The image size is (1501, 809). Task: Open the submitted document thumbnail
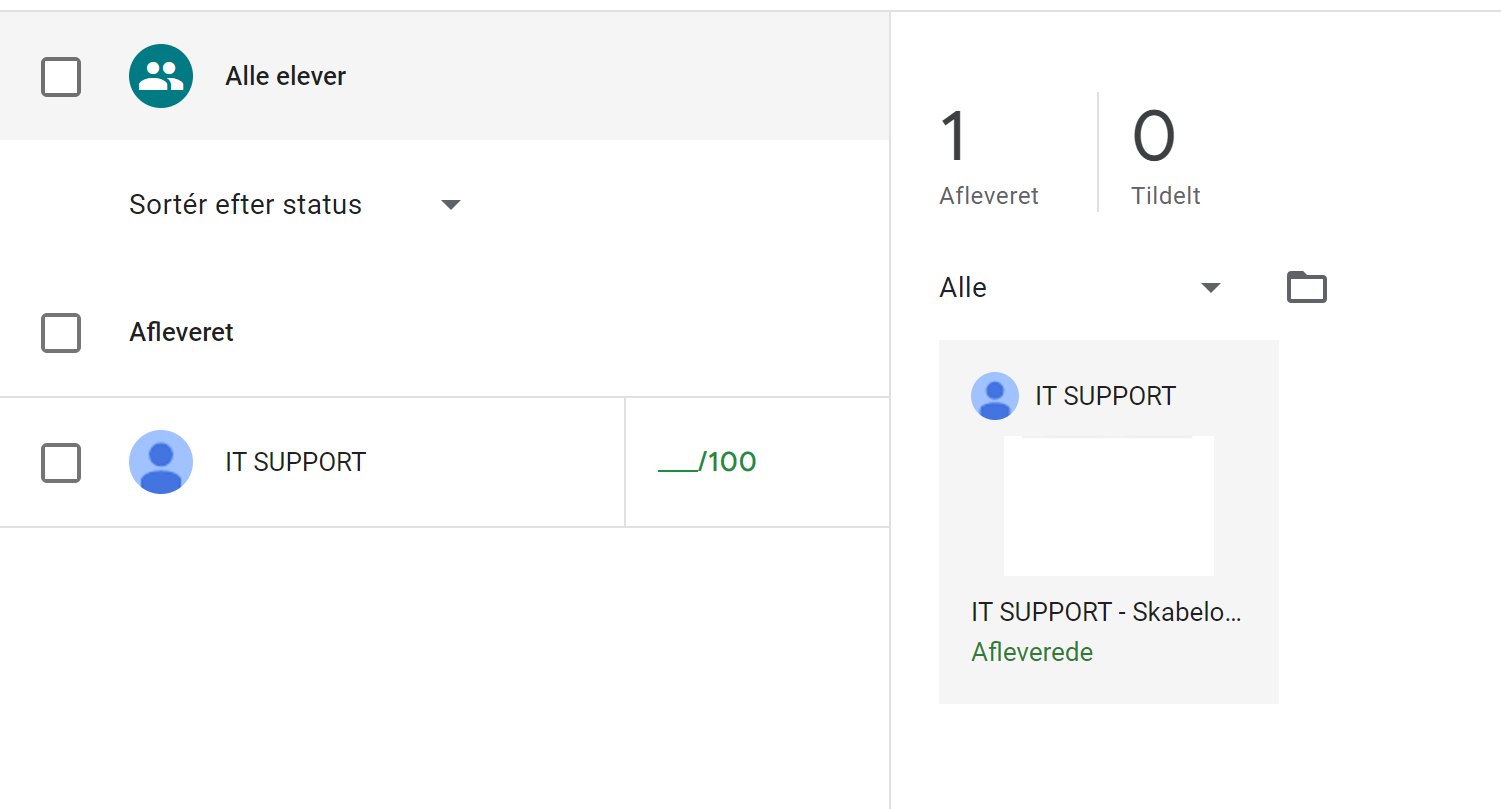(x=1108, y=506)
